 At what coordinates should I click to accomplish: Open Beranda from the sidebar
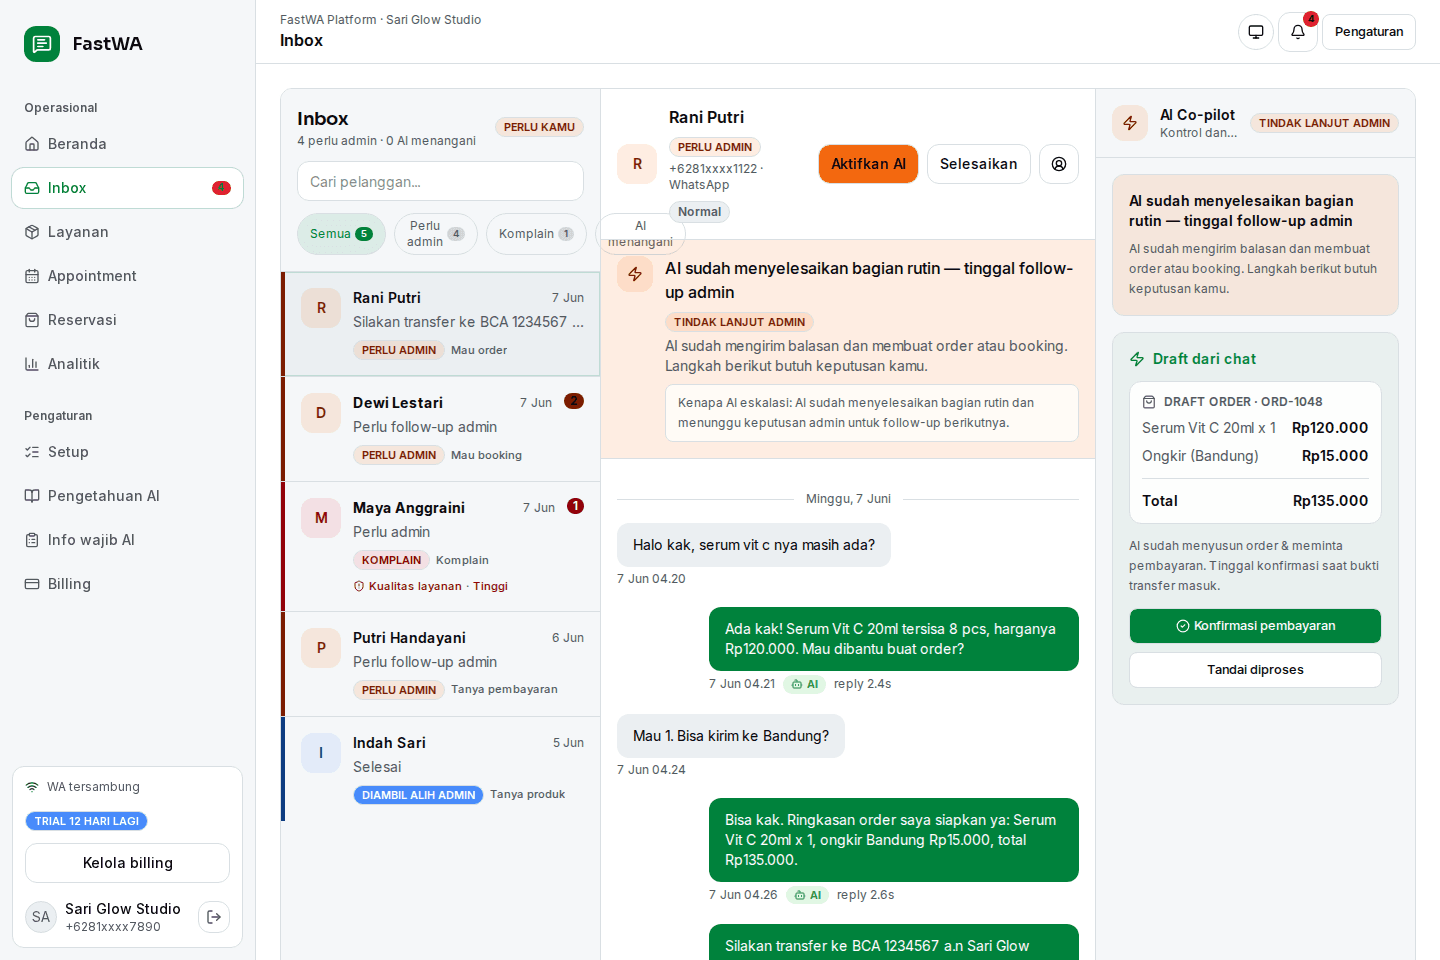(x=127, y=144)
